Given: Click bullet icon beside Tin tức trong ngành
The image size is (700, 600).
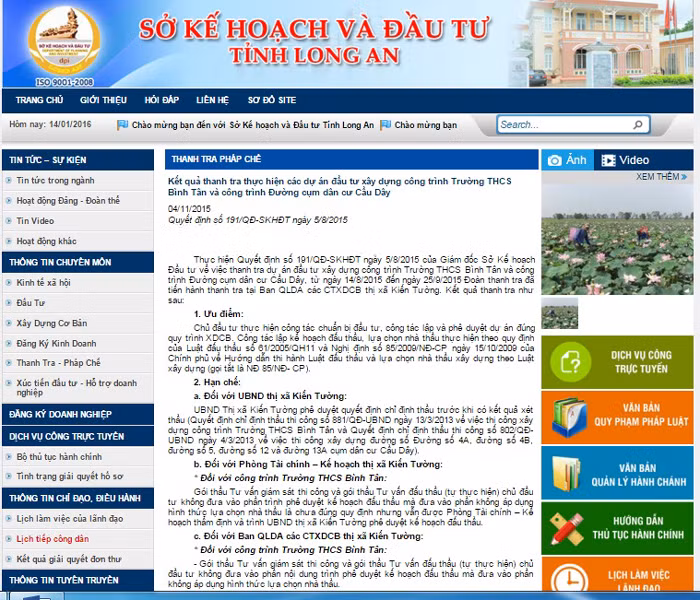Looking at the screenshot, I should coord(8,180).
